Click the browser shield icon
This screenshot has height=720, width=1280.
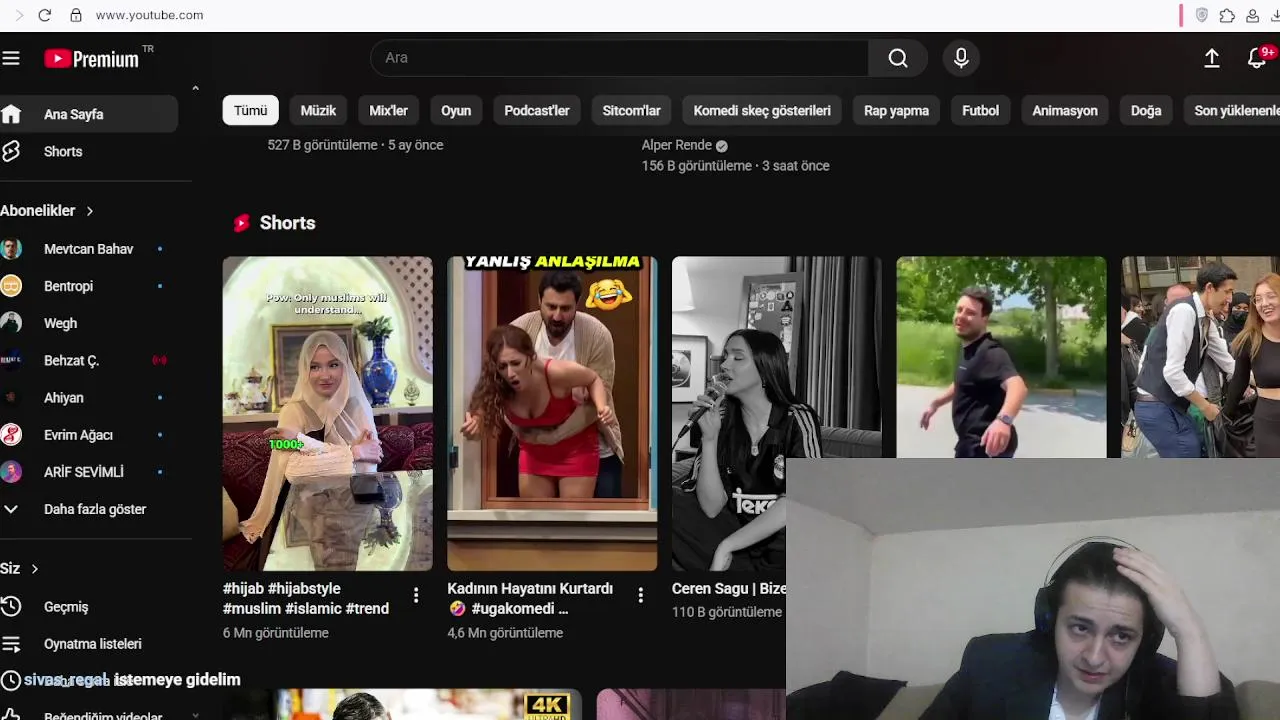point(1202,15)
